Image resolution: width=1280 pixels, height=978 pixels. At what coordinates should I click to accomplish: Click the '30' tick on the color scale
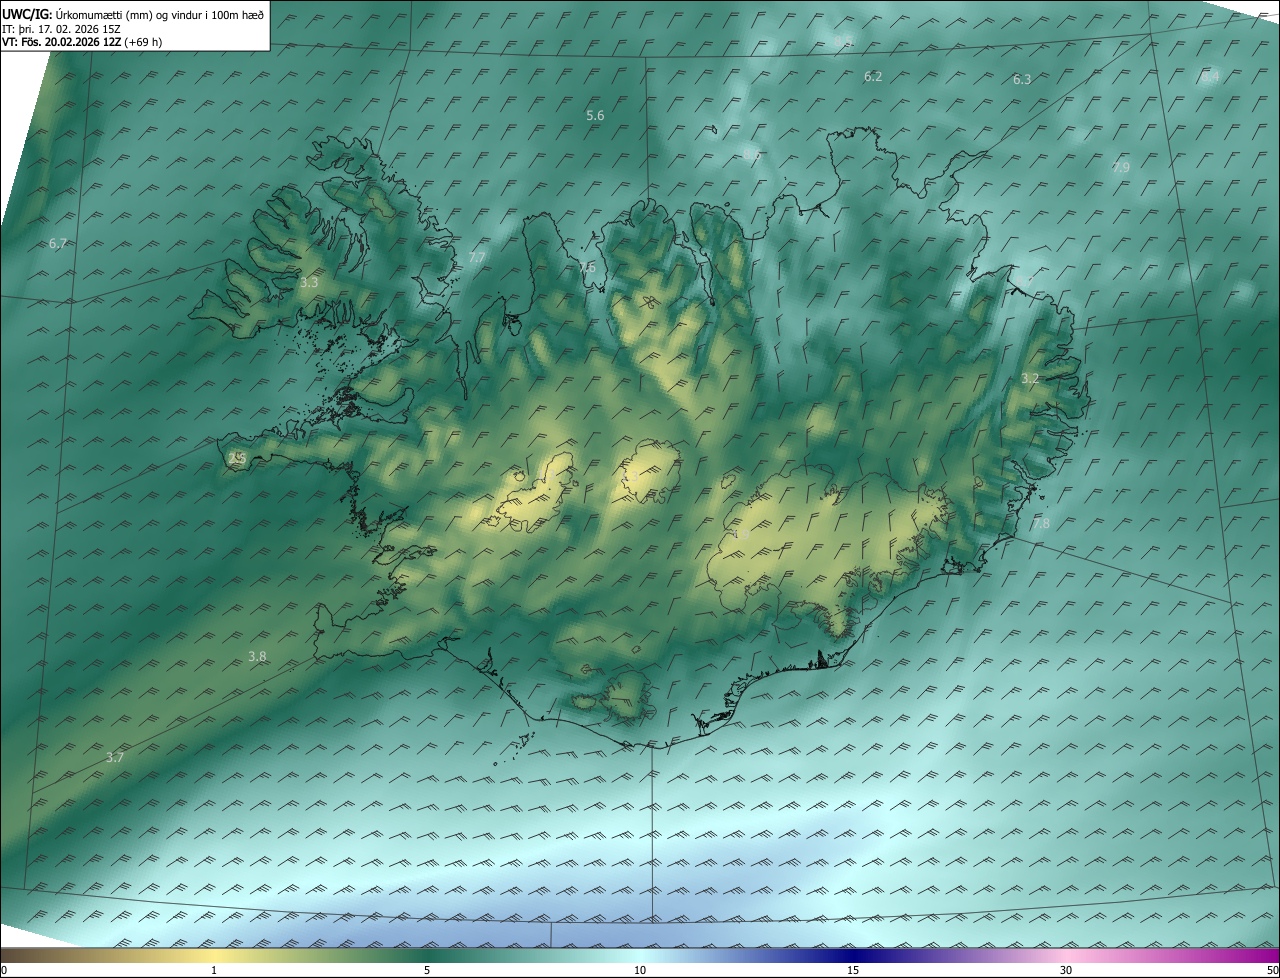pyautogui.click(x=1066, y=970)
